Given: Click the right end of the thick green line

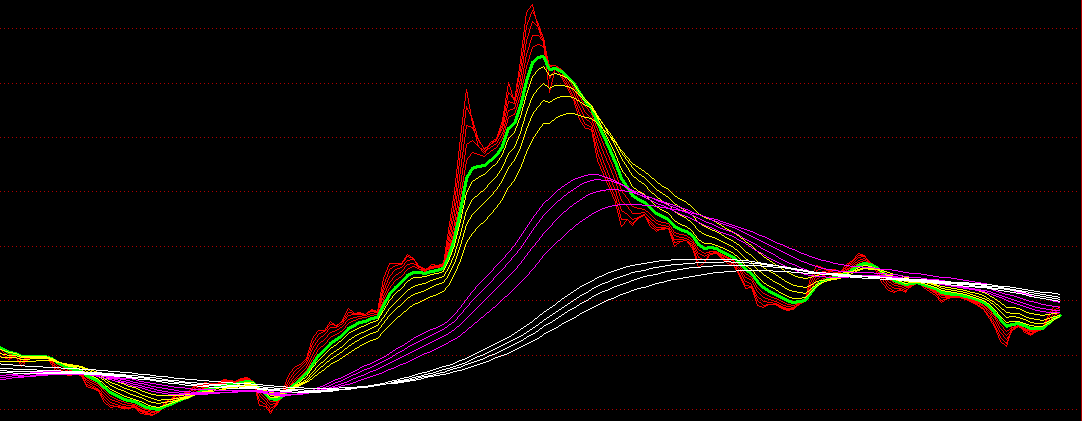Looking at the screenshot, I should [x=1058, y=317].
